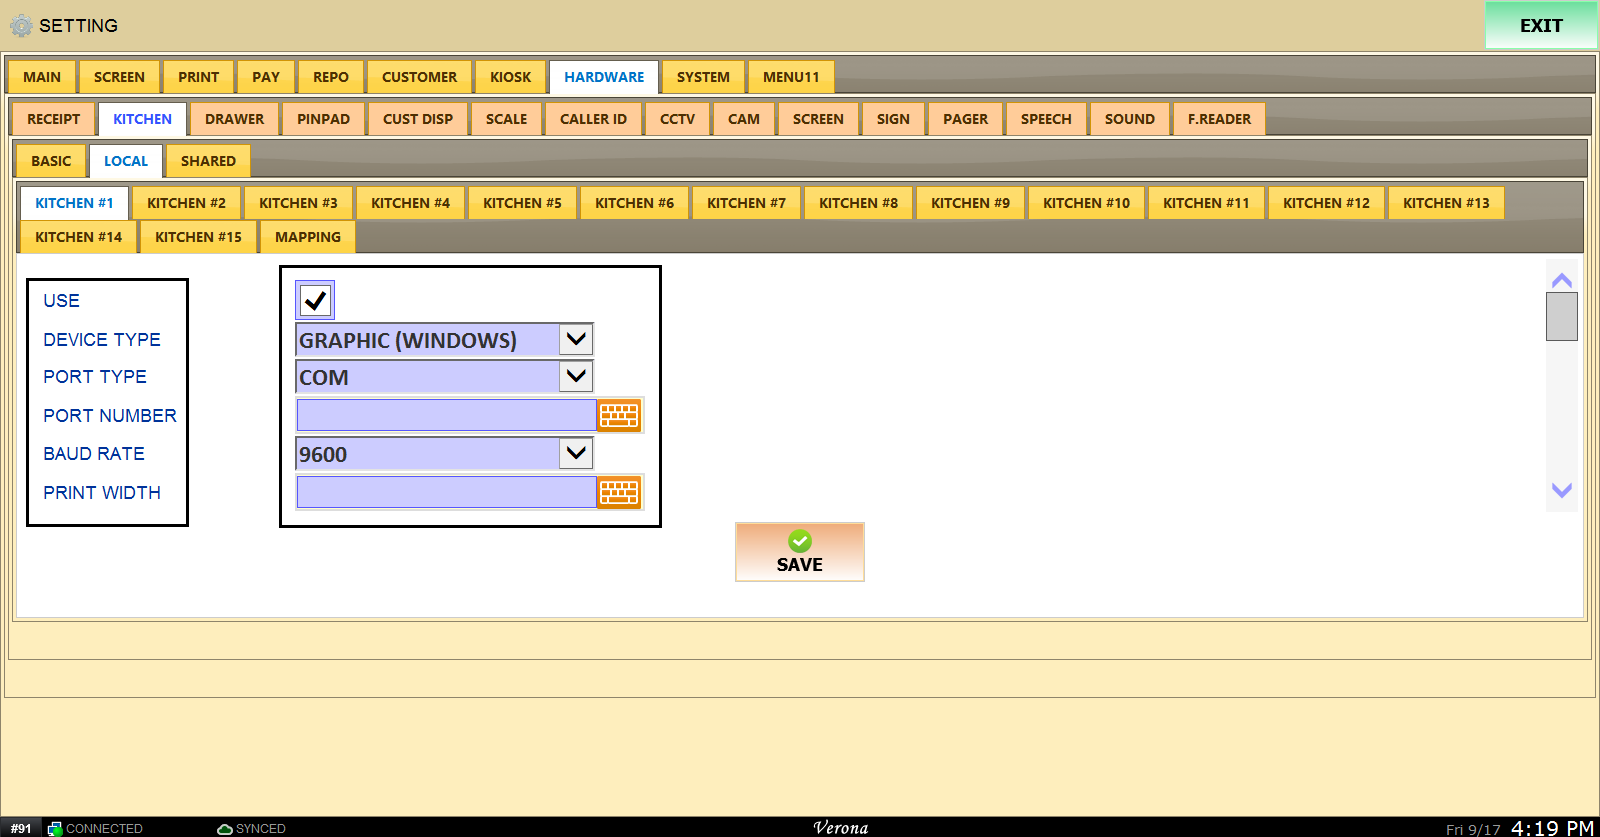Switch to the SHARED tab
Image resolution: width=1600 pixels, height=837 pixels.
(x=208, y=161)
